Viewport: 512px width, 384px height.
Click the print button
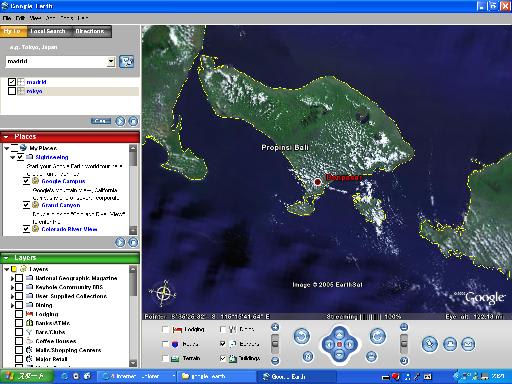coord(450,344)
